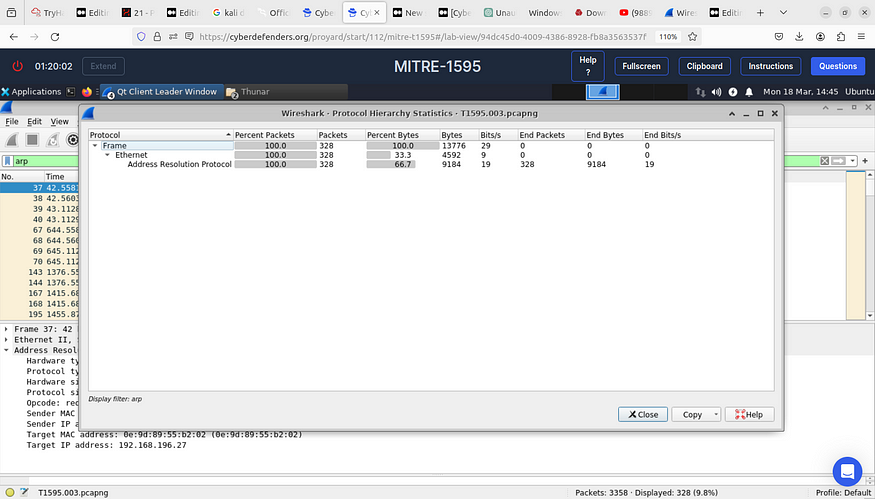The height and width of the screenshot is (499, 875).
Task: Click the network connection arrows icon
Action: (700, 92)
